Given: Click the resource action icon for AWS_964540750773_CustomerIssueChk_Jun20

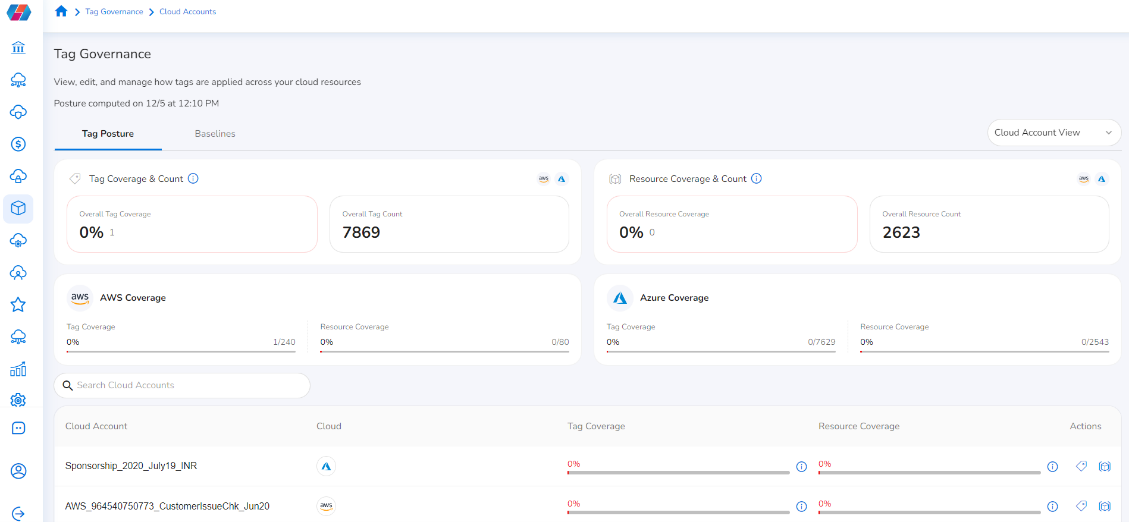Looking at the screenshot, I should tap(1104, 506).
